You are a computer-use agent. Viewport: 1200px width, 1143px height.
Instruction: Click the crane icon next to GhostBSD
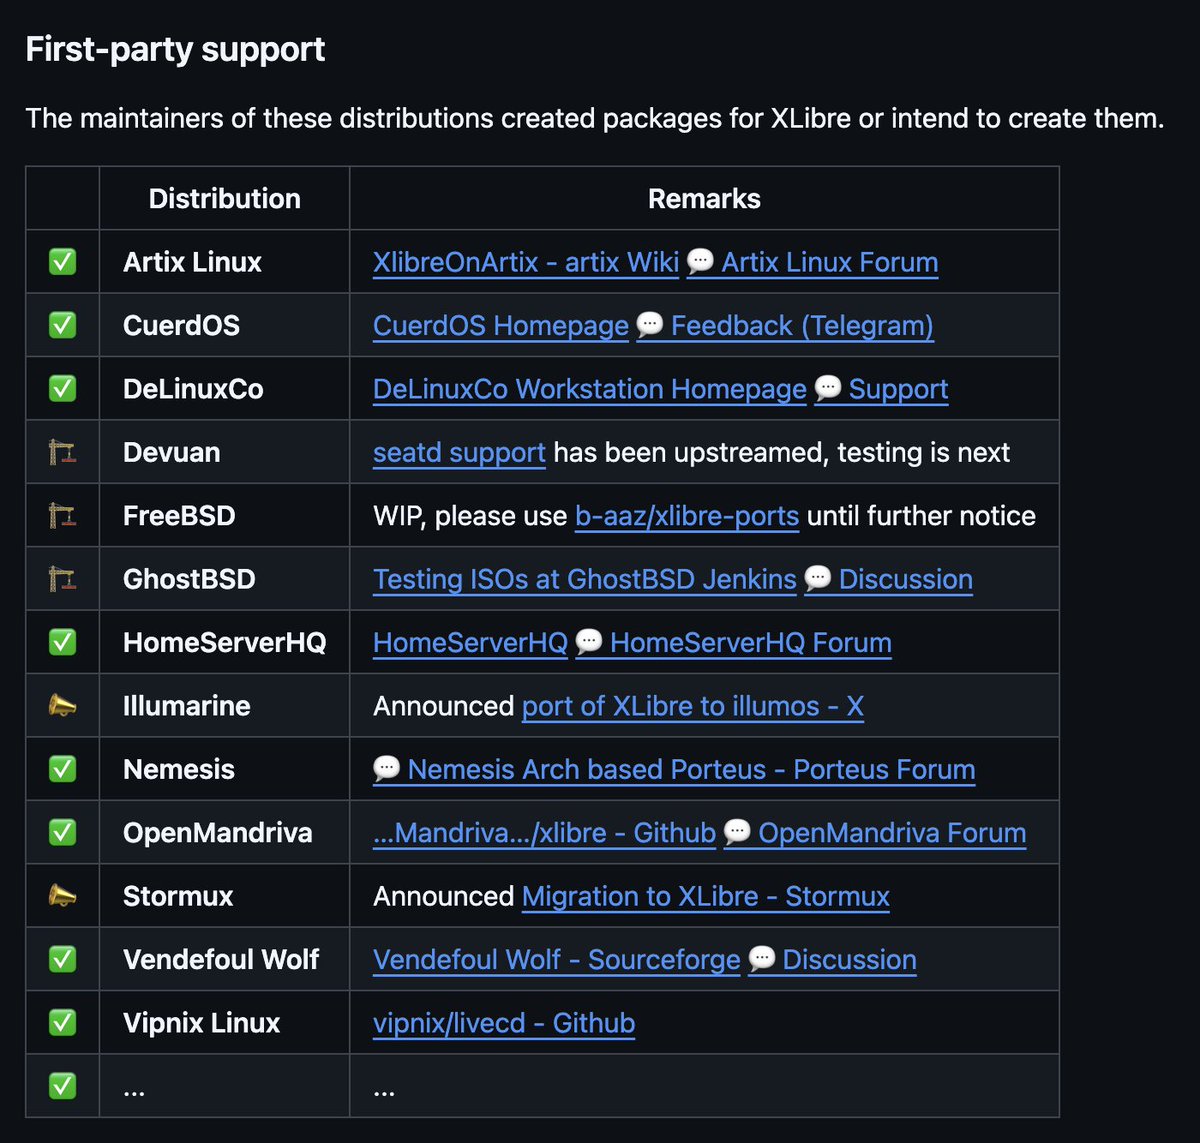[x=62, y=579]
